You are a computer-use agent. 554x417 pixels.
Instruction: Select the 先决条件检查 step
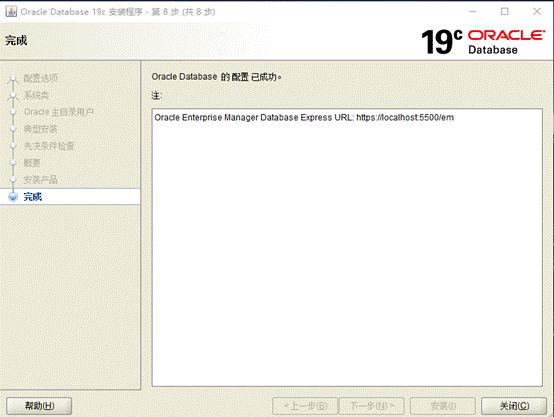point(49,146)
